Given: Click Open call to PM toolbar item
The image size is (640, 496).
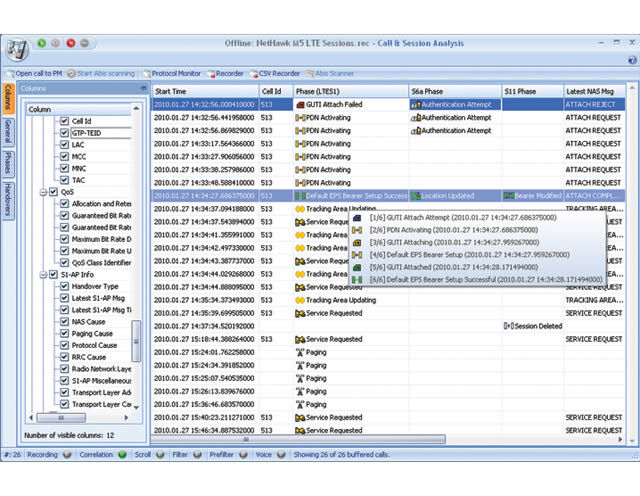Looking at the screenshot, I should coord(35,74).
